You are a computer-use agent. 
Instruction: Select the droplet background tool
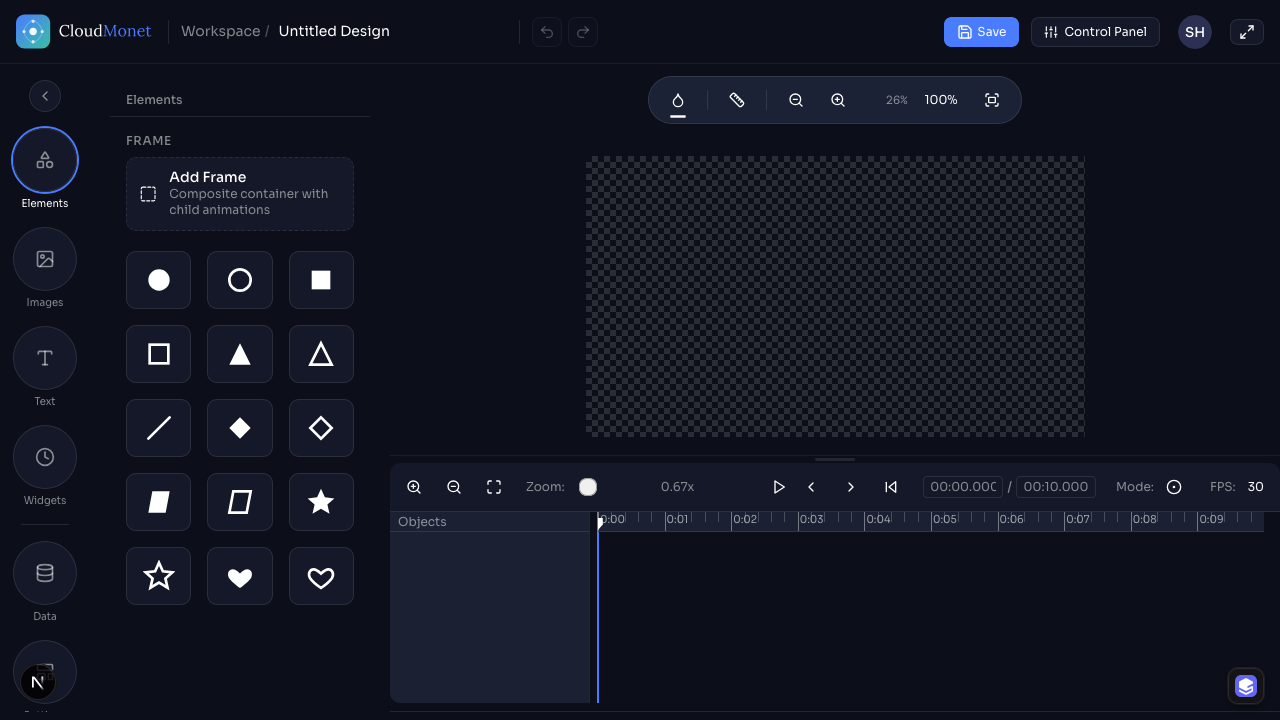click(x=678, y=100)
